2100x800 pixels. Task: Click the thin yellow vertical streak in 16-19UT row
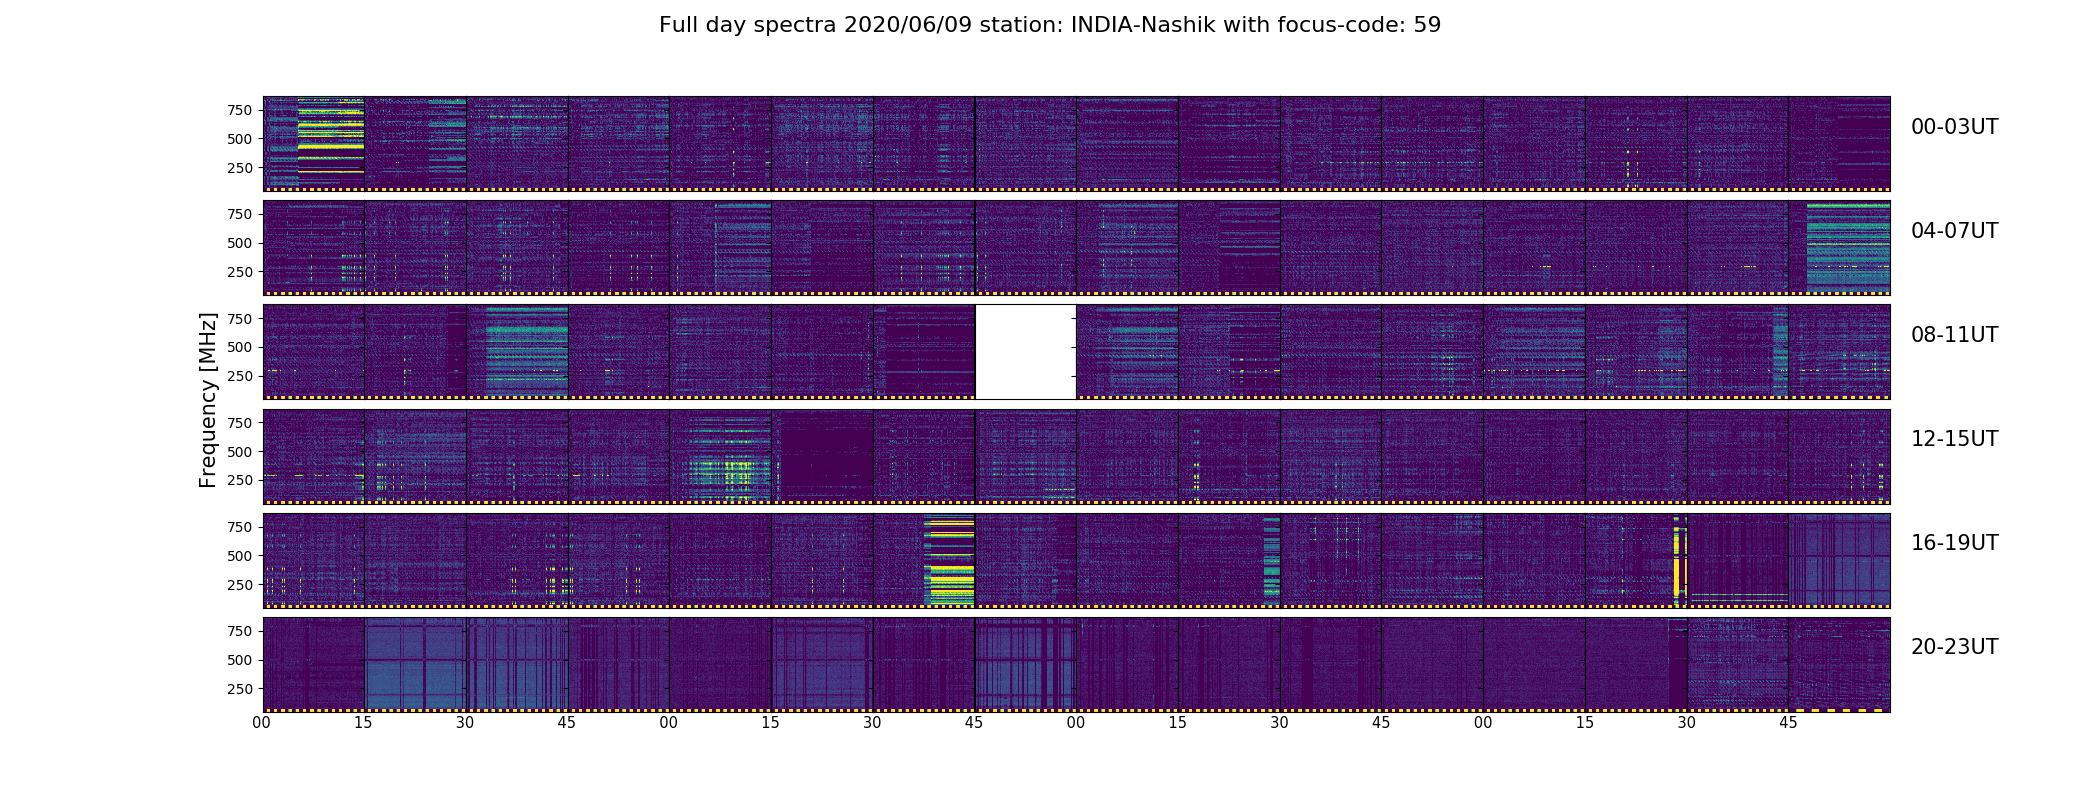1677,560
